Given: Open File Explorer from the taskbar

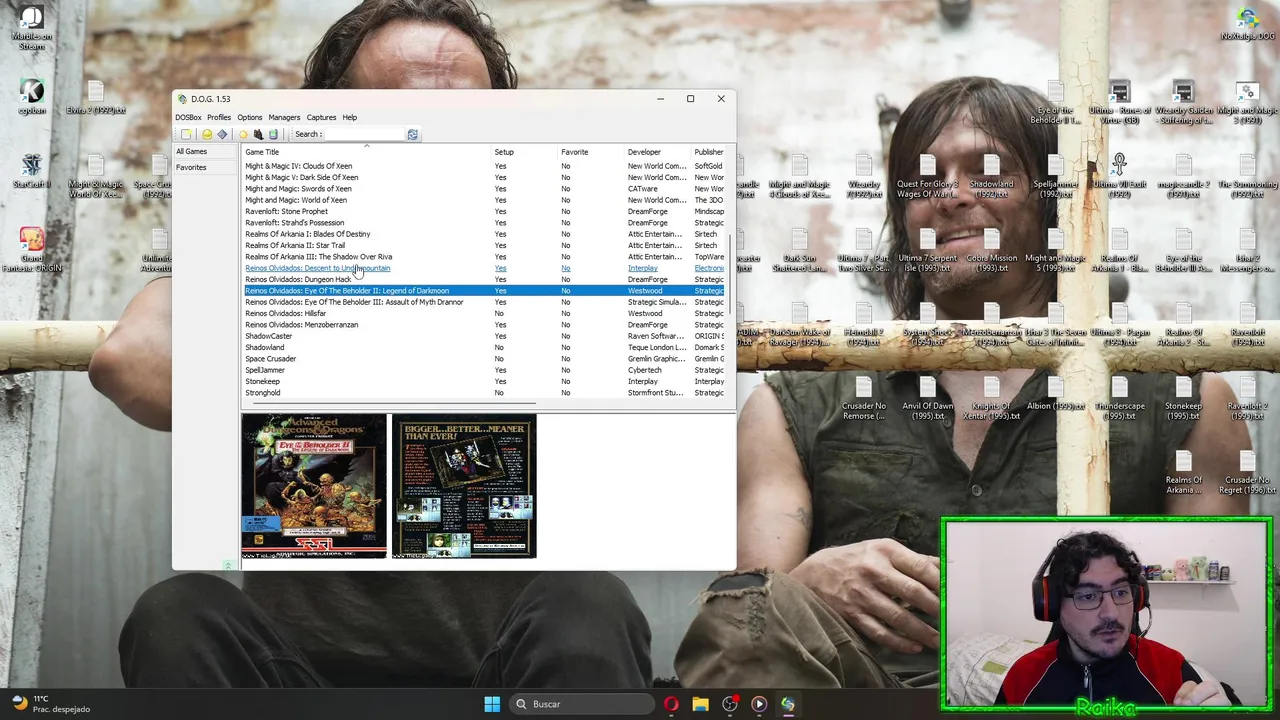Looking at the screenshot, I should tap(700, 704).
